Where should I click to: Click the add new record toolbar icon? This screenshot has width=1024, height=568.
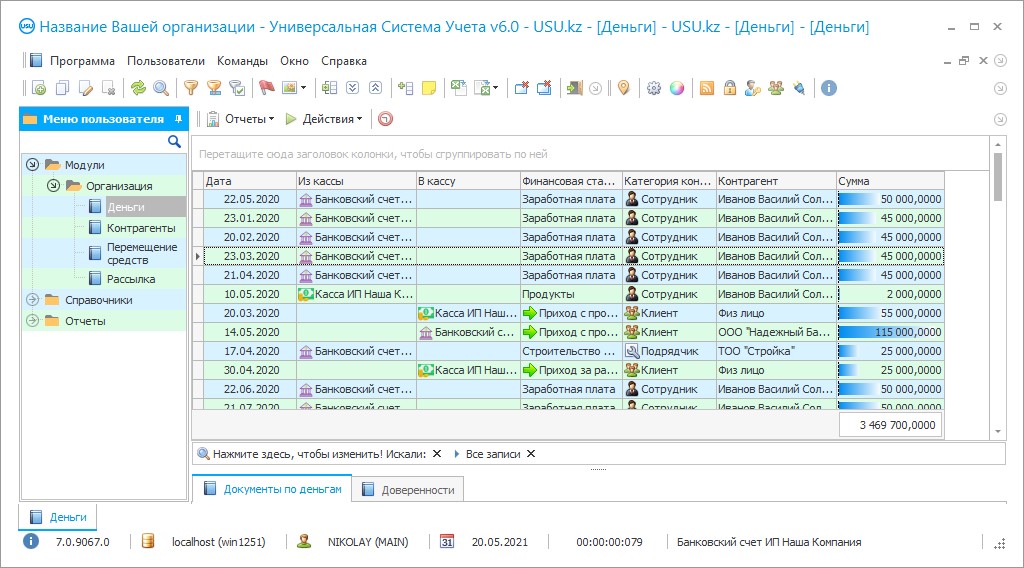pos(39,88)
